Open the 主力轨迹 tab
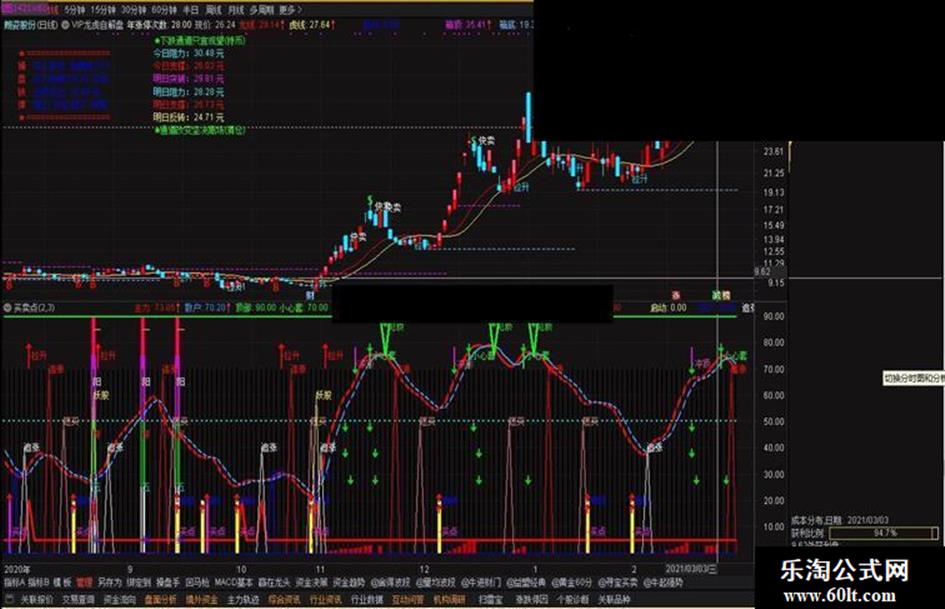This screenshot has width=945, height=609. click(243, 600)
